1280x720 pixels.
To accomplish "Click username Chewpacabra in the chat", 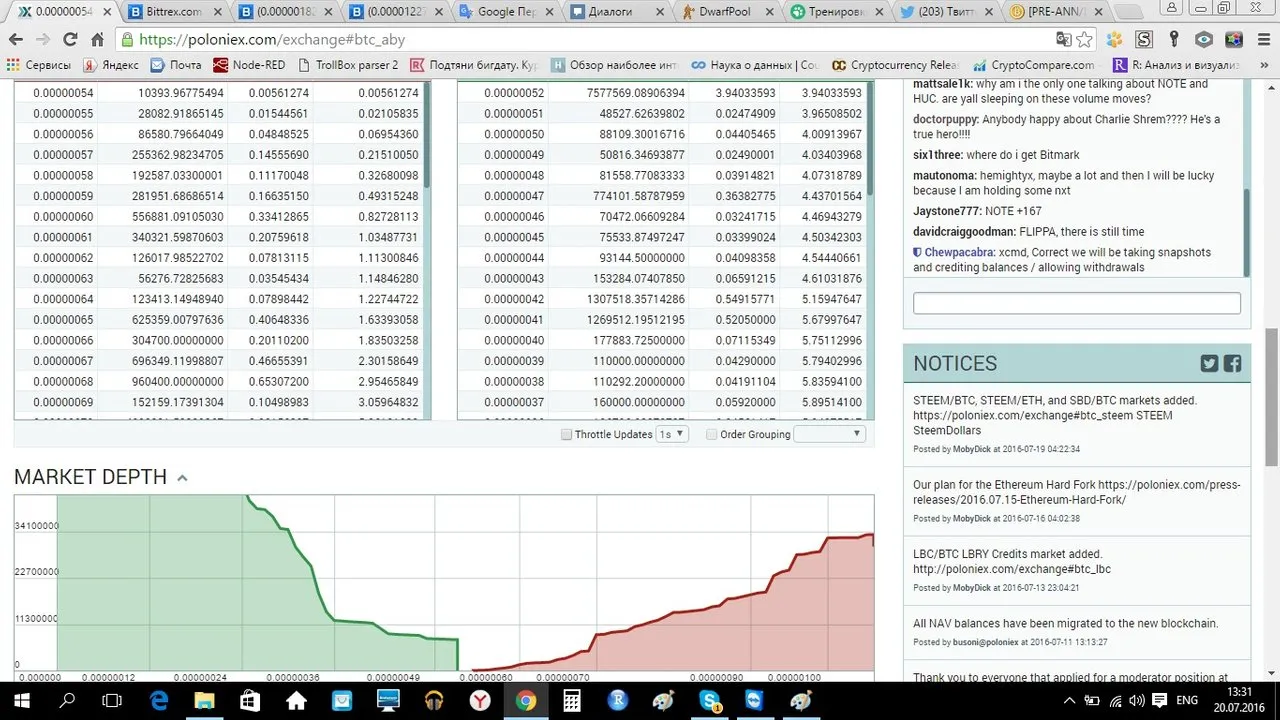I will coord(959,253).
